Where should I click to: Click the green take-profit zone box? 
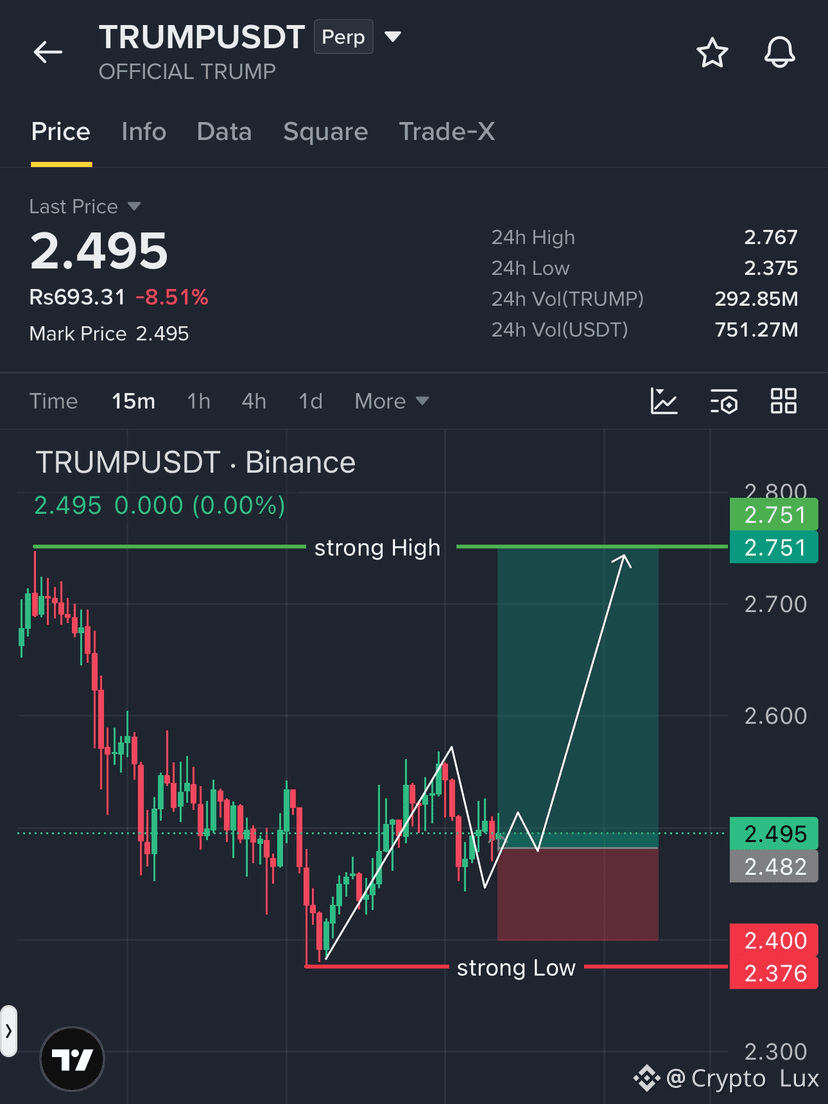click(x=578, y=697)
